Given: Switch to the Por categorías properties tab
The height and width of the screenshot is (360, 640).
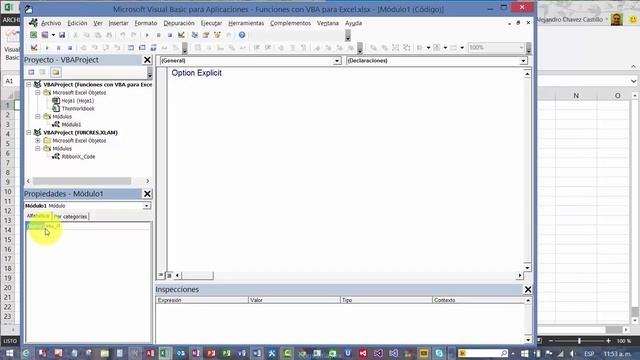Looking at the screenshot, I should point(71,216).
